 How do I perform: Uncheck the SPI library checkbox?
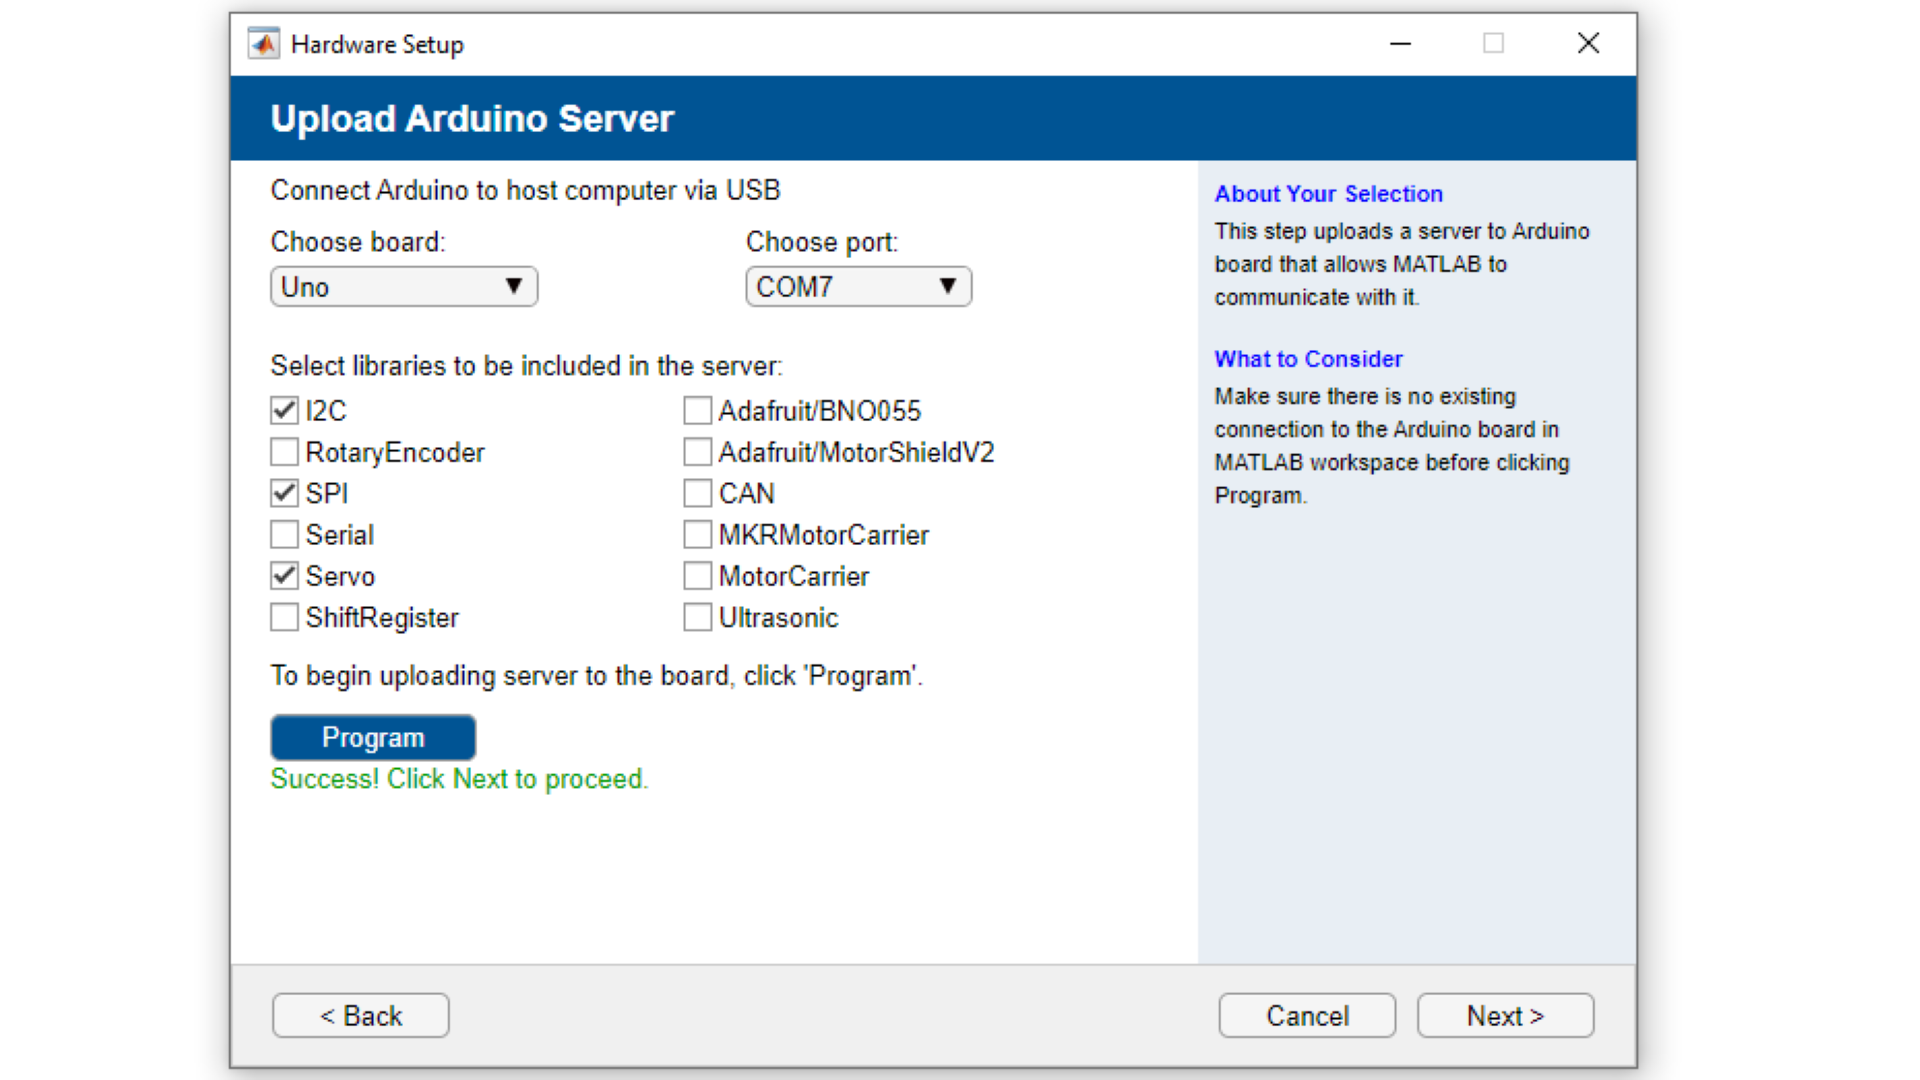tap(285, 493)
